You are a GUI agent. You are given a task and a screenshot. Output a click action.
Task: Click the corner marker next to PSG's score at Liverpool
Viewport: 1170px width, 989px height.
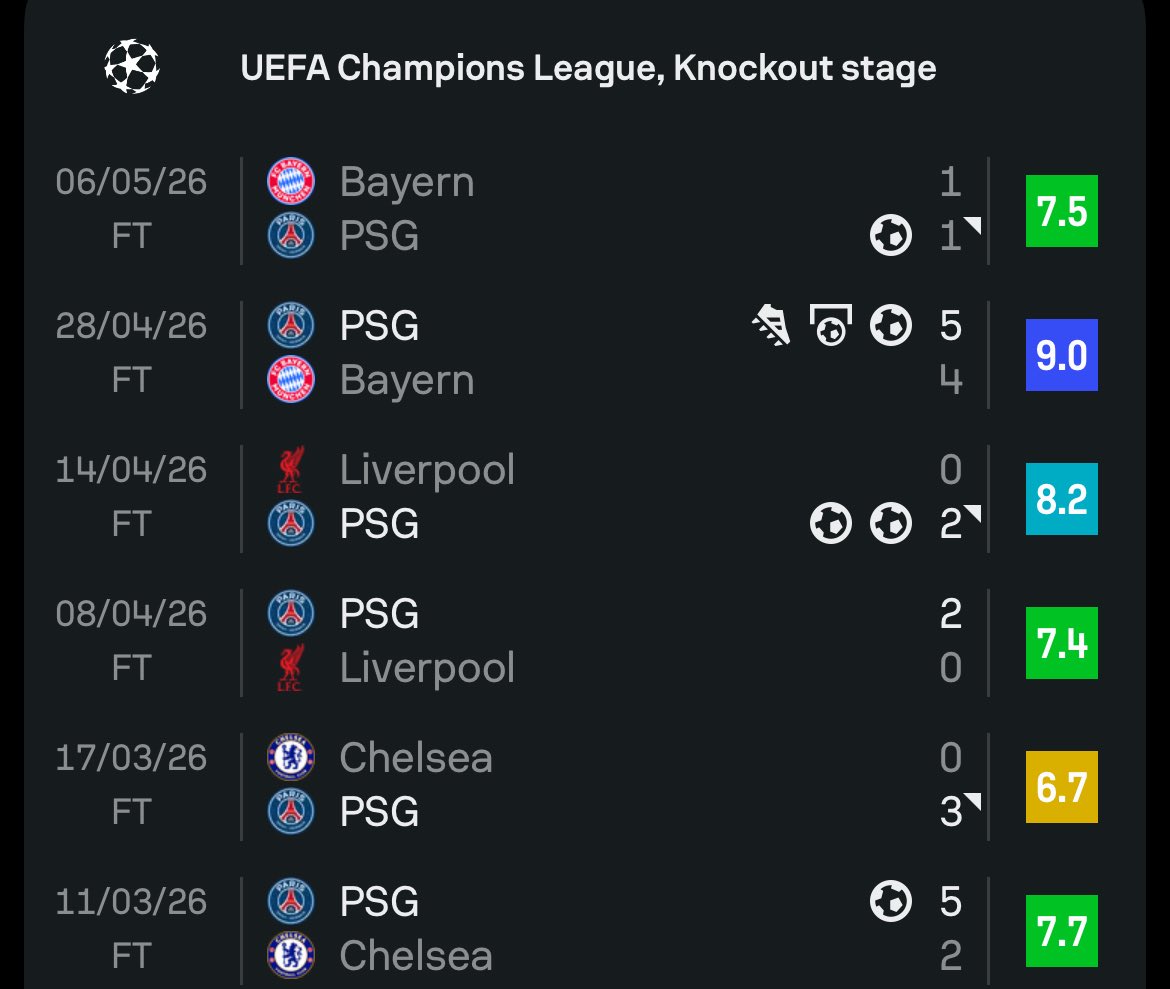click(x=973, y=514)
